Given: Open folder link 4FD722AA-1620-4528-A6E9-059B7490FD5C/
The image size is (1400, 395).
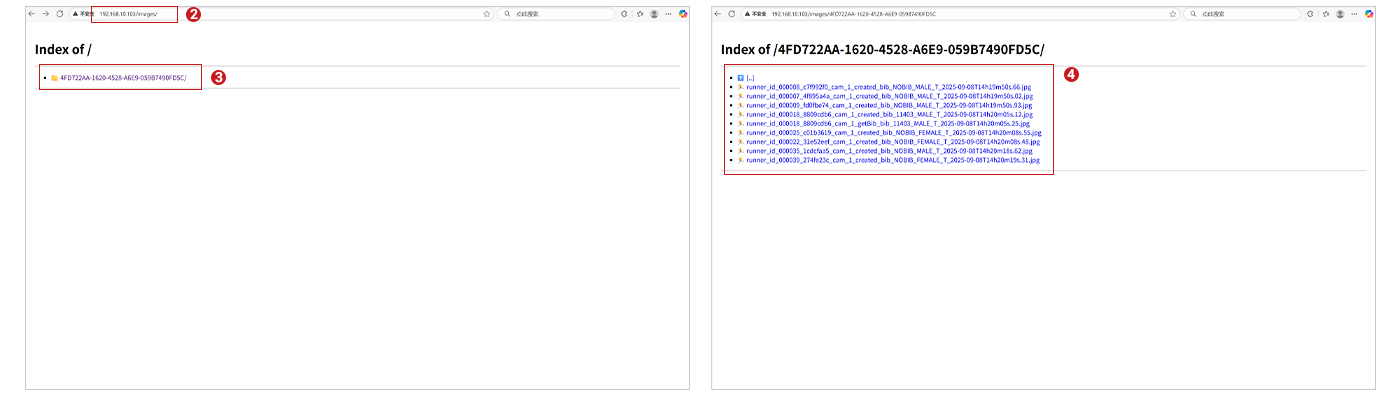Looking at the screenshot, I should pyautogui.click(x=123, y=77).
